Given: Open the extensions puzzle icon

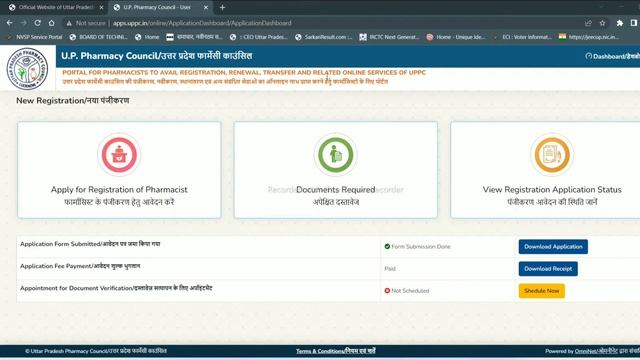Looking at the screenshot, I should 620,23.
